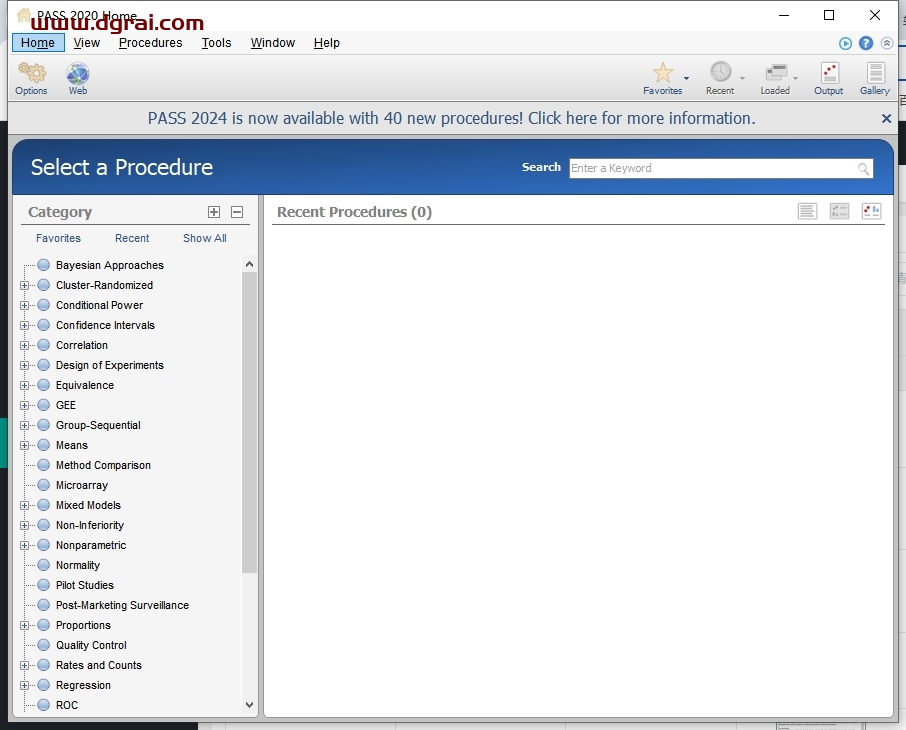Screen dimensions: 906x730
Task: Expand all categories plus icon
Action: (x=214, y=212)
